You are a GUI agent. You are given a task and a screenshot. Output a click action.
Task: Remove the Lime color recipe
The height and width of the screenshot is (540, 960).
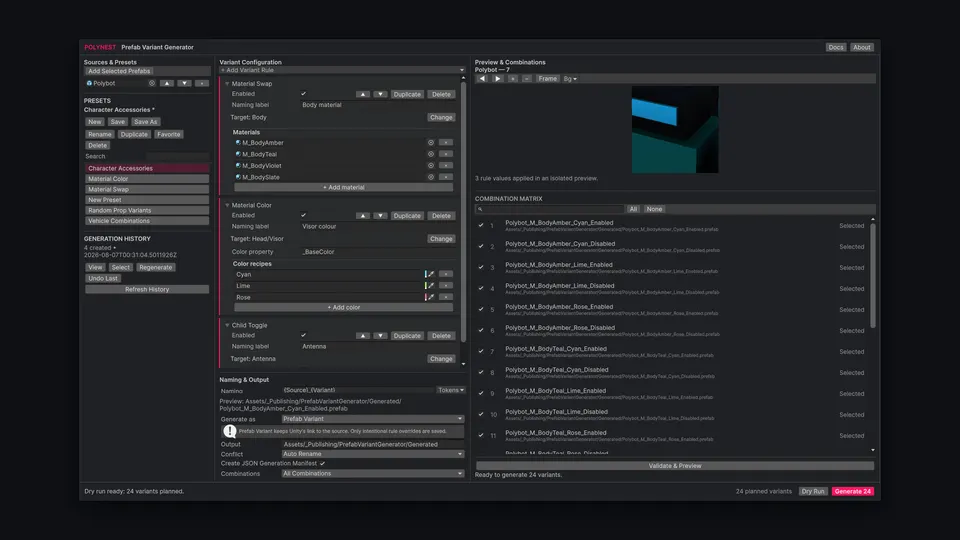click(x=446, y=286)
